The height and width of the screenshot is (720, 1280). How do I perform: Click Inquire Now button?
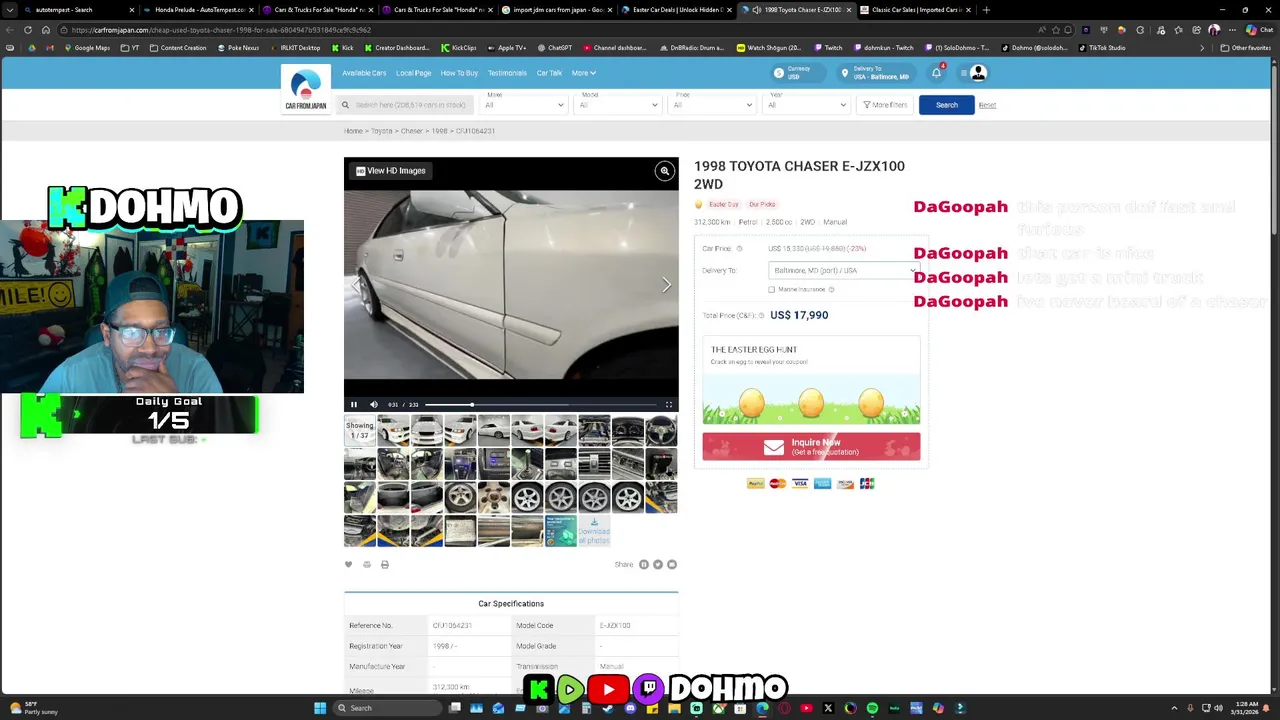(811, 447)
